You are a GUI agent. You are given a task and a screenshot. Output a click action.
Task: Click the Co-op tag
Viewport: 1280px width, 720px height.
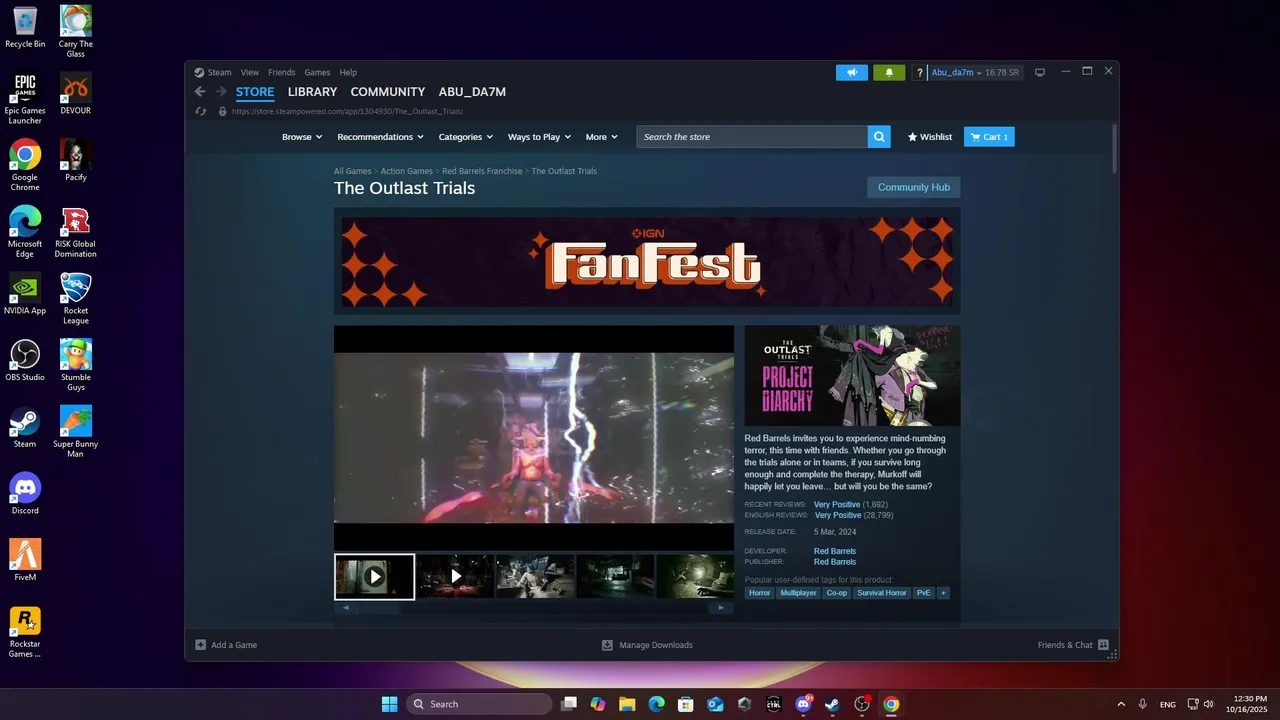[x=836, y=593]
